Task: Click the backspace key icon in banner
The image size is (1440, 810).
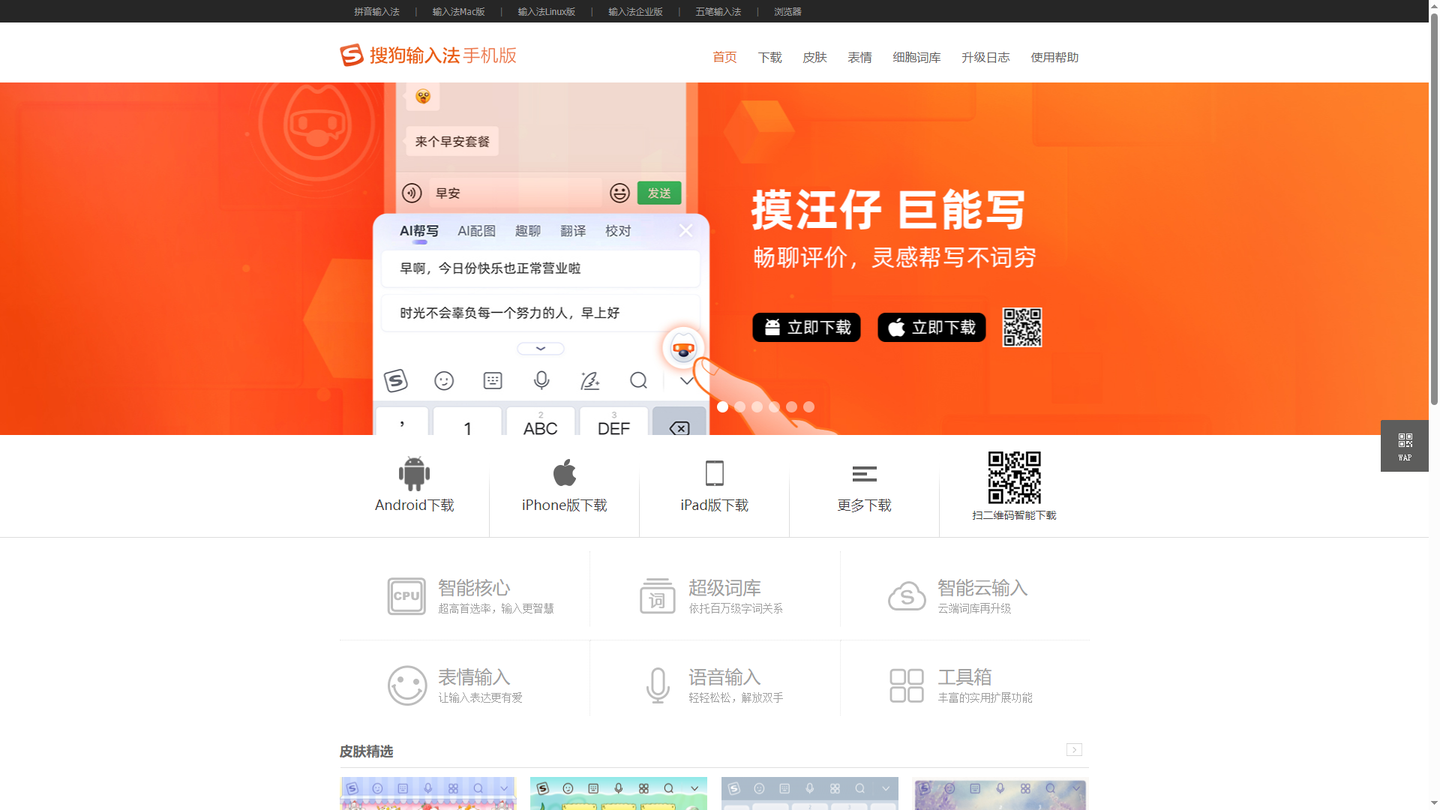Action: coord(679,427)
